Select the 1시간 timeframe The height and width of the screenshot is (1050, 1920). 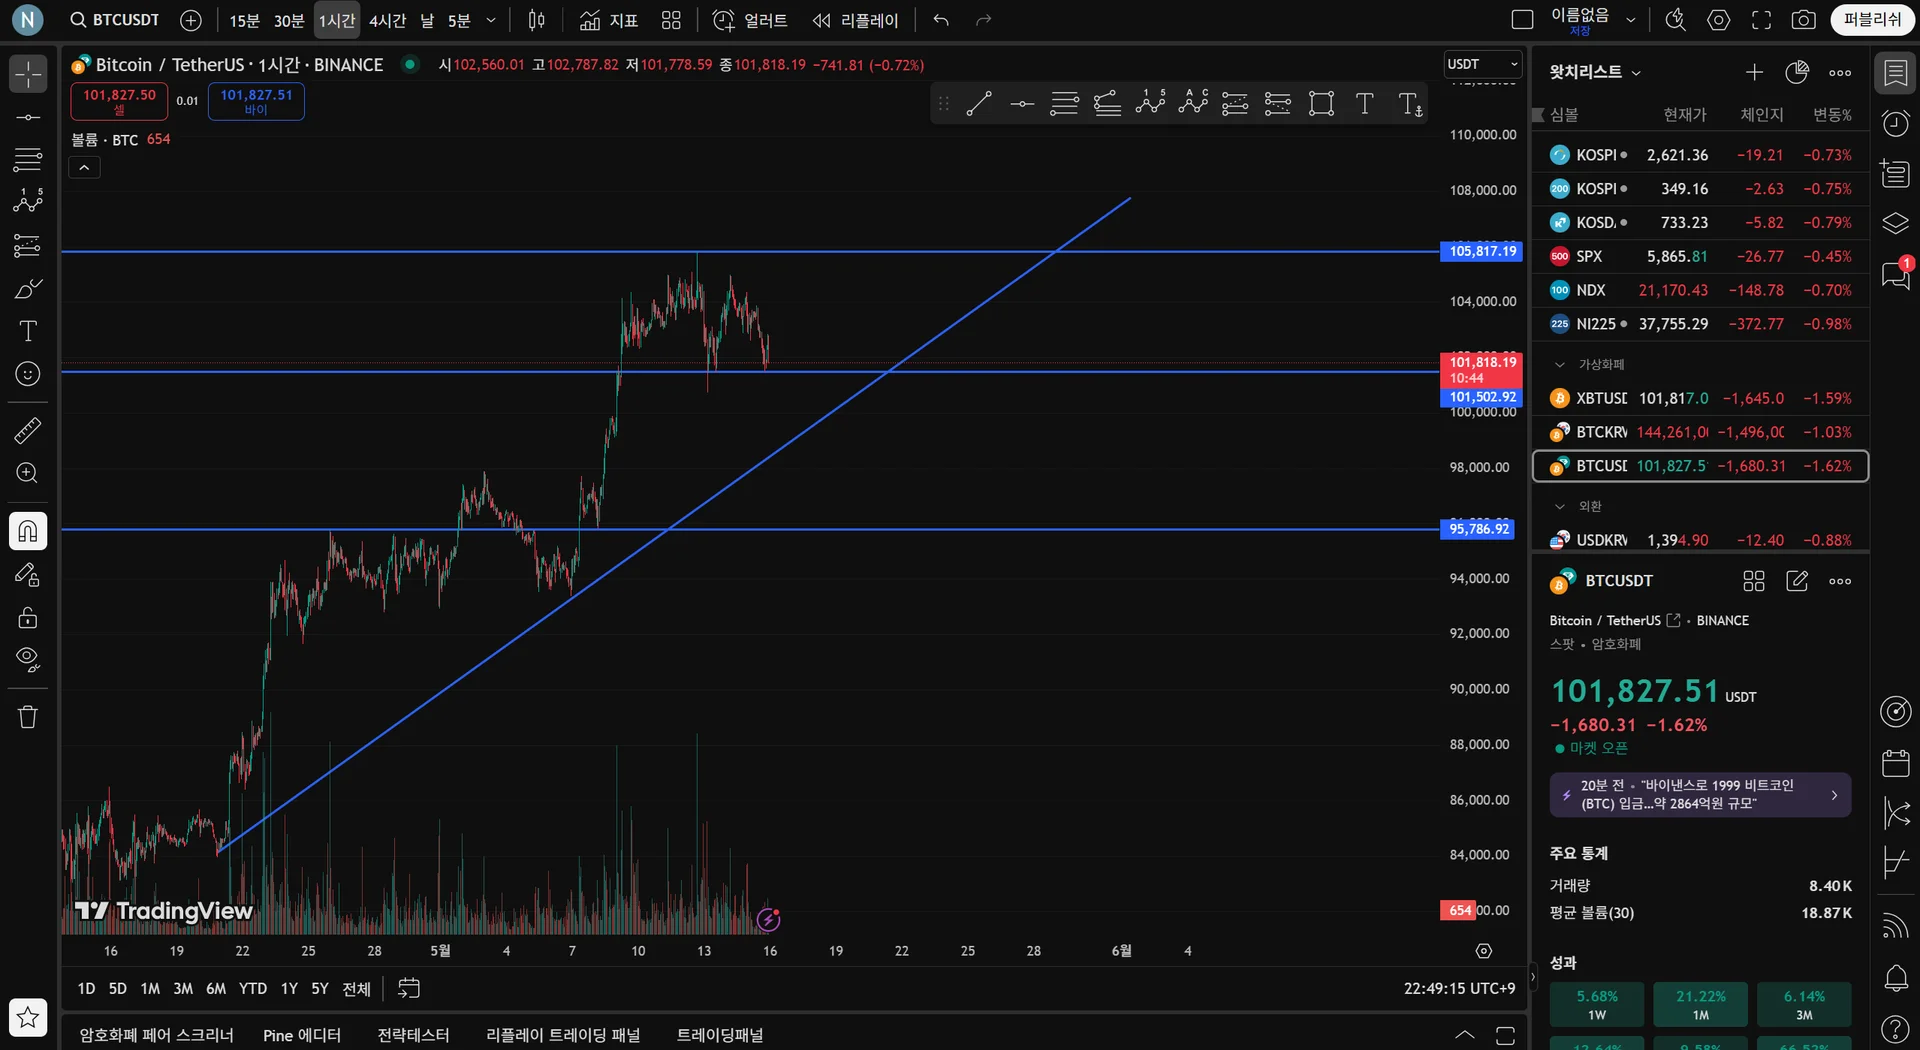[337, 20]
